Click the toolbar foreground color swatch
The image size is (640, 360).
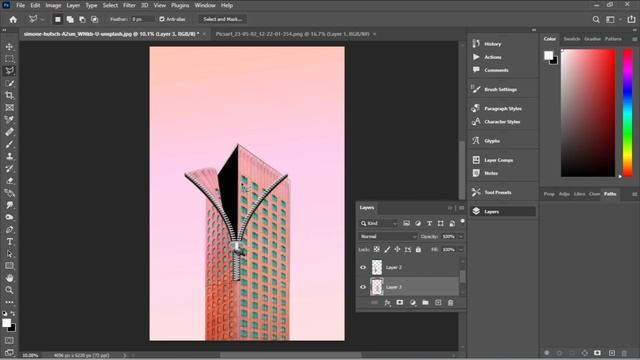[6, 323]
